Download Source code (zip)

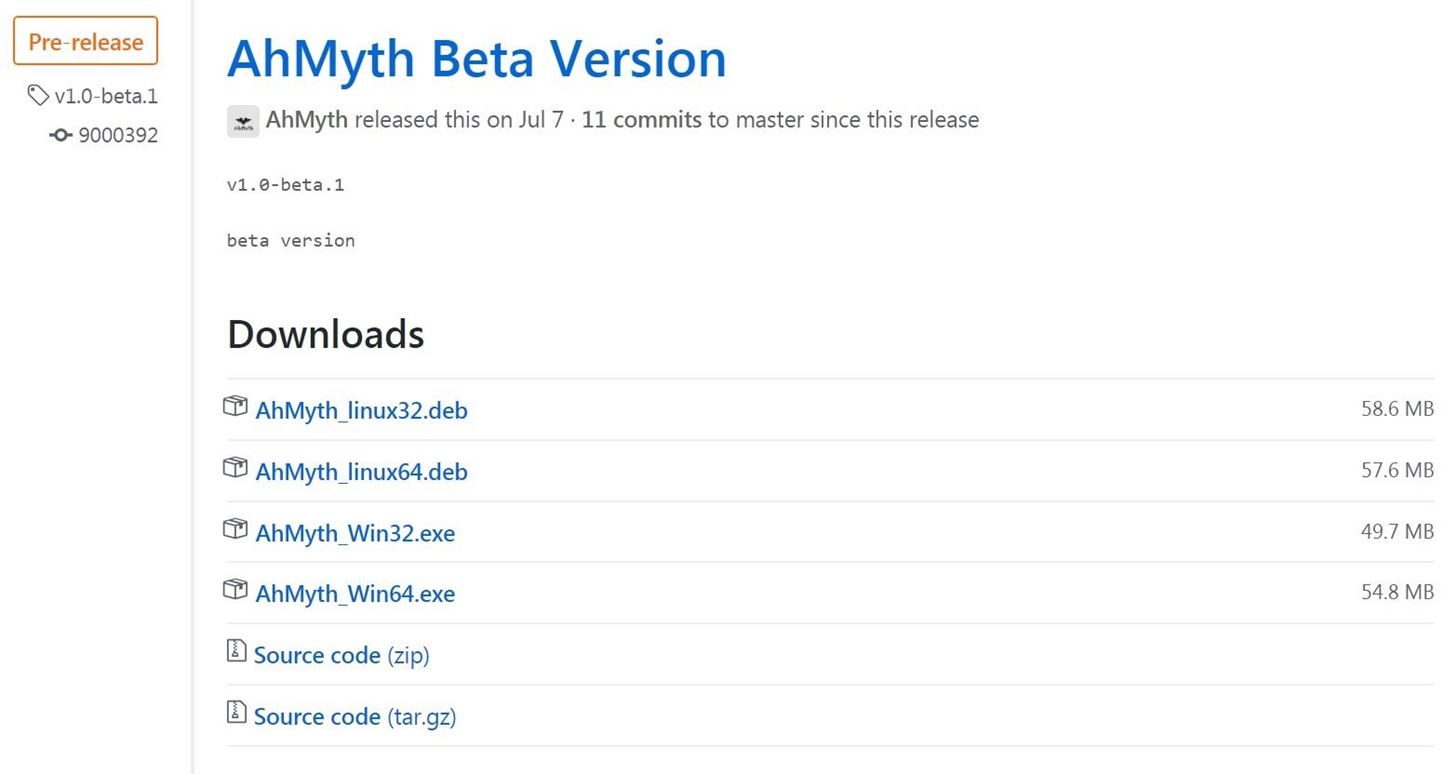(341, 655)
